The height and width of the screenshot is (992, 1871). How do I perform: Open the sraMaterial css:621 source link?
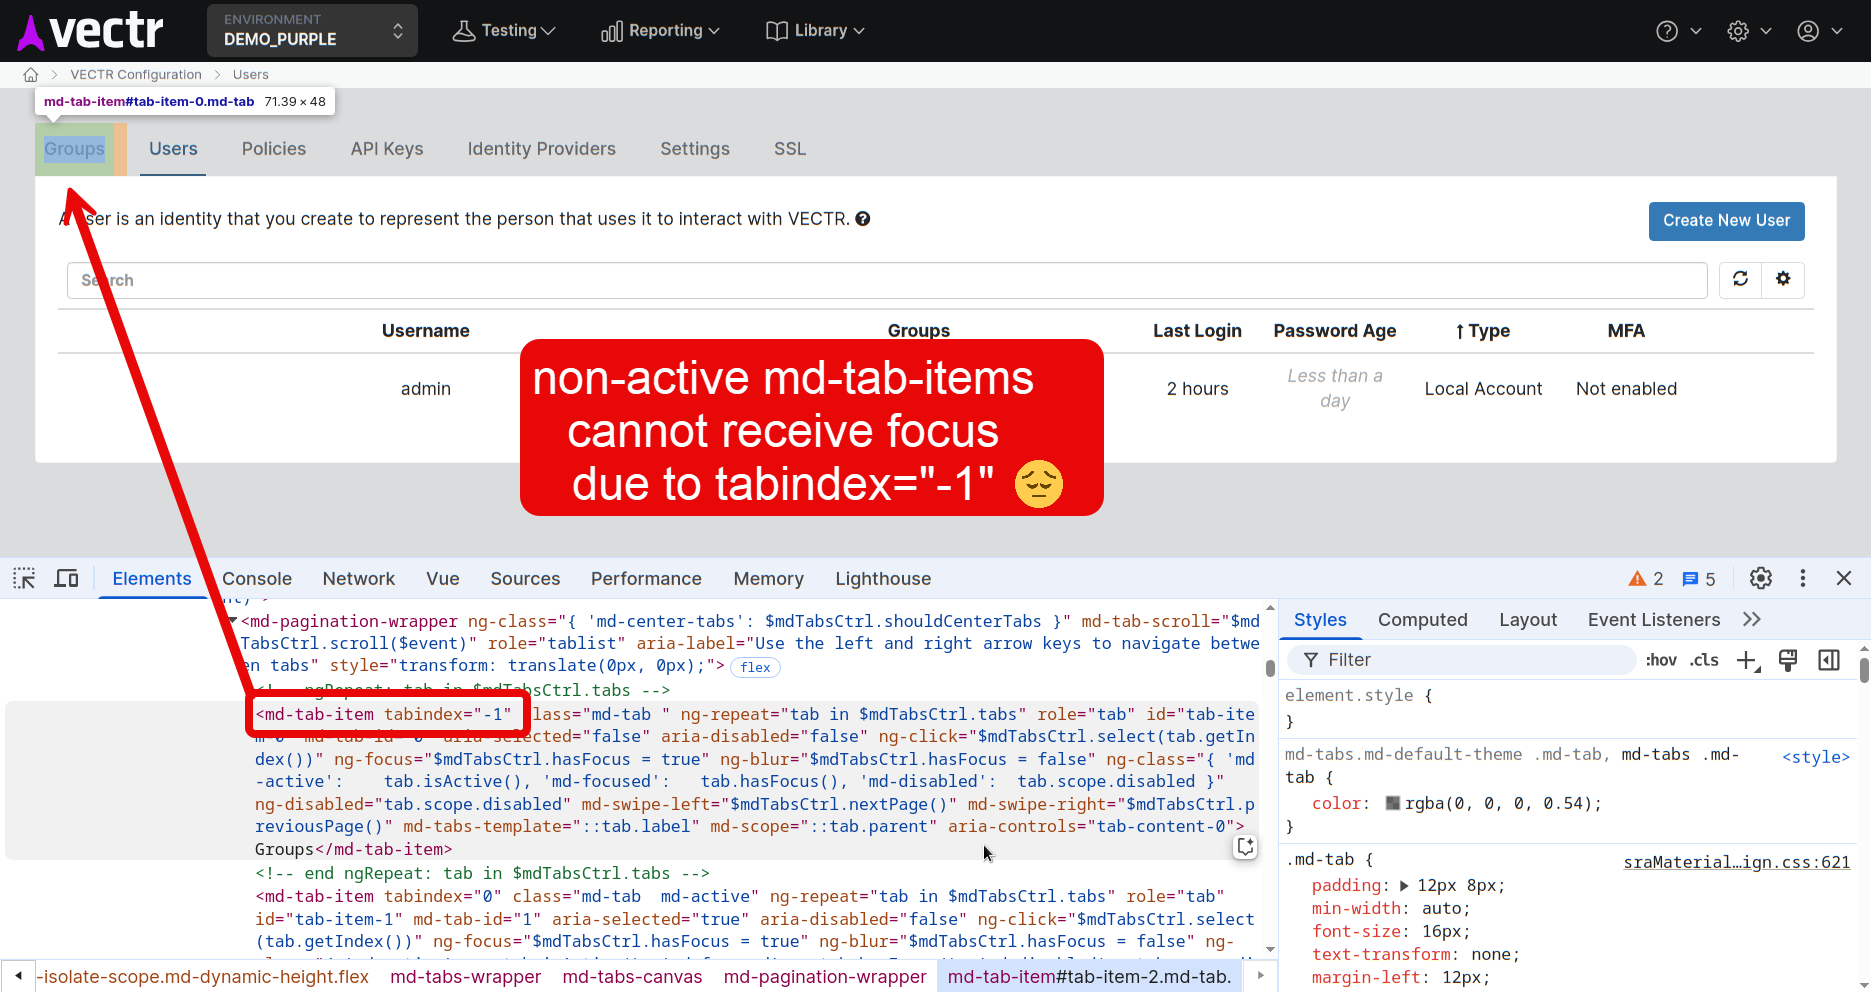point(1736,862)
